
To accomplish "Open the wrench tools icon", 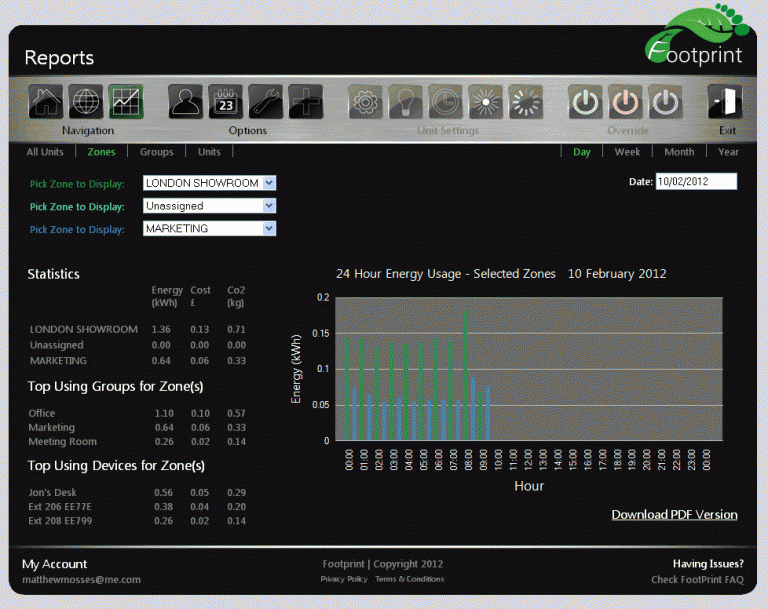I will tap(265, 102).
